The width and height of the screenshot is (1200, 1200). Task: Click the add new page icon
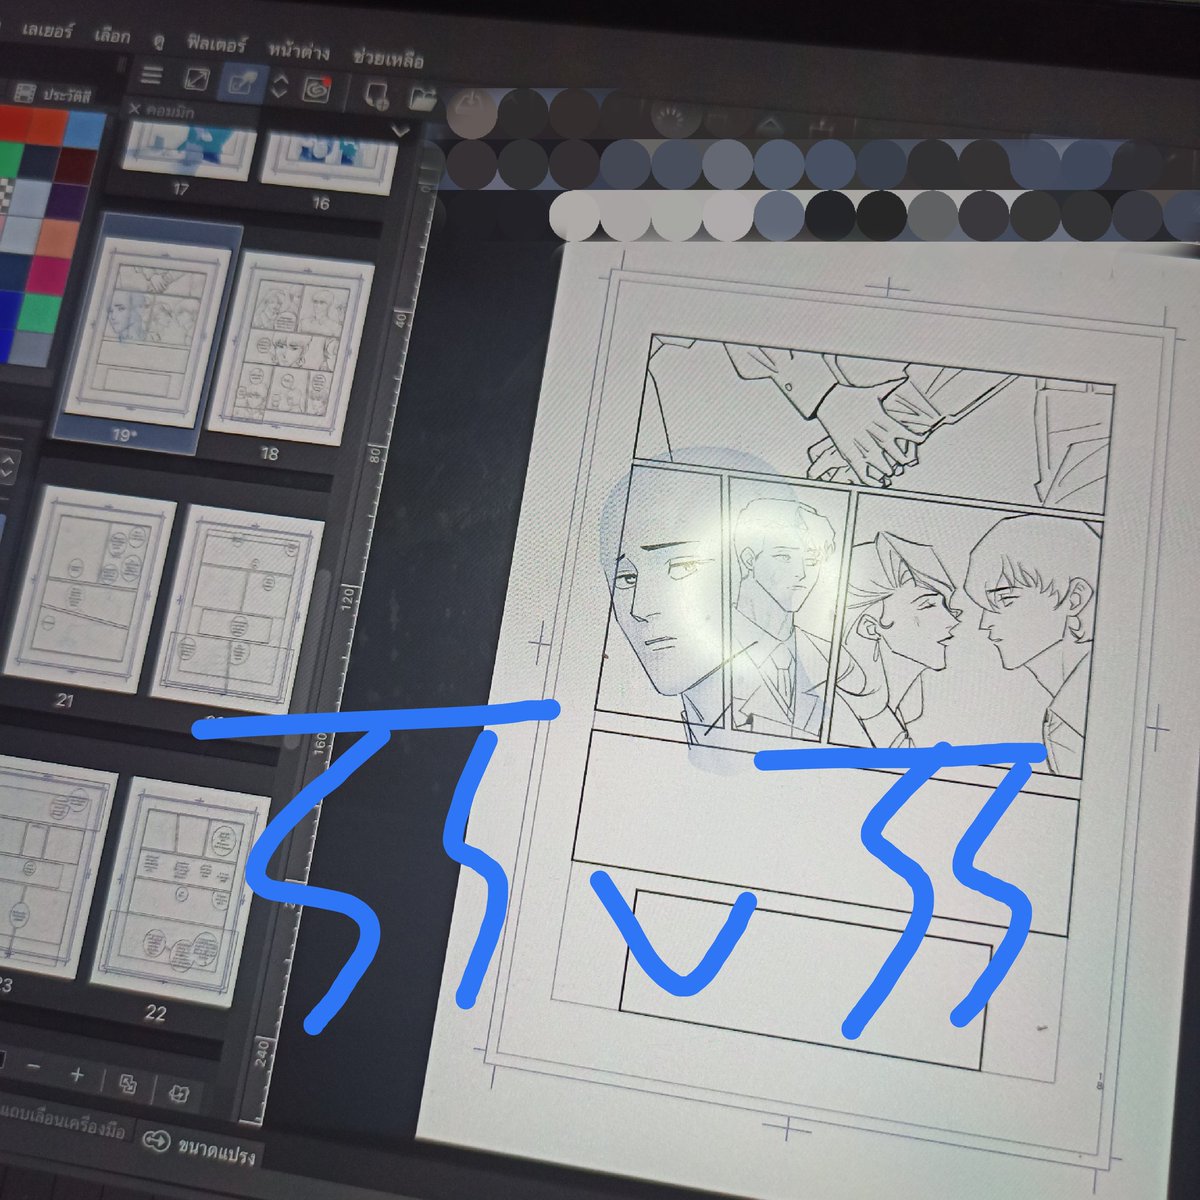[x=377, y=94]
